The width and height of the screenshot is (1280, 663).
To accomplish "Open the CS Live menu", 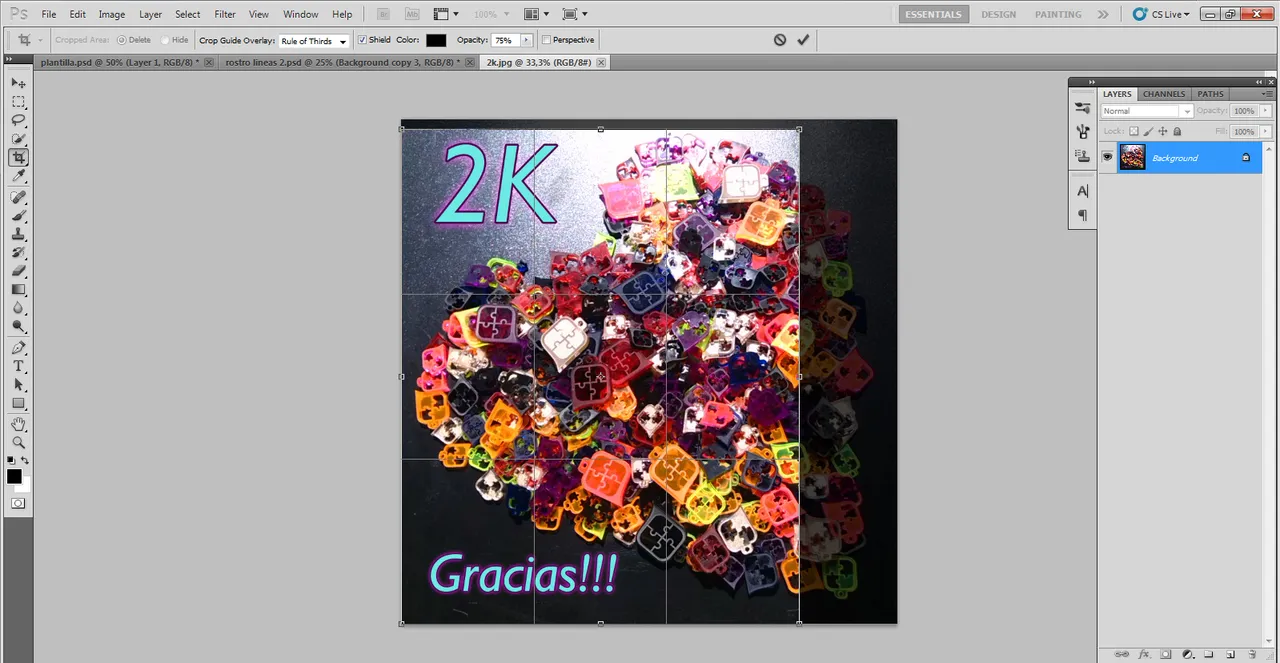I will (x=1162, y=14).
